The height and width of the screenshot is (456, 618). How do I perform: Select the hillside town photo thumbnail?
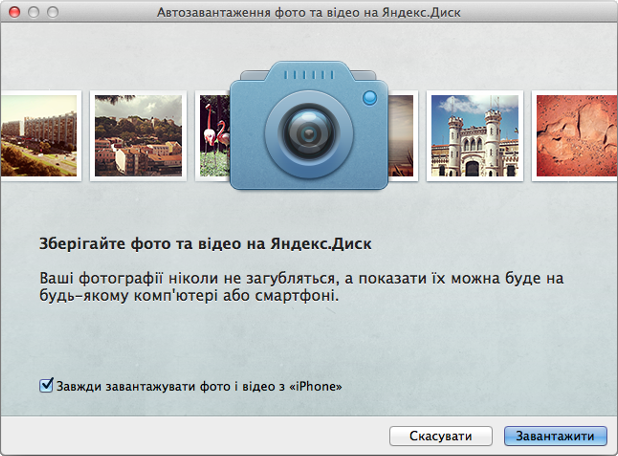(x=138, y=136)
